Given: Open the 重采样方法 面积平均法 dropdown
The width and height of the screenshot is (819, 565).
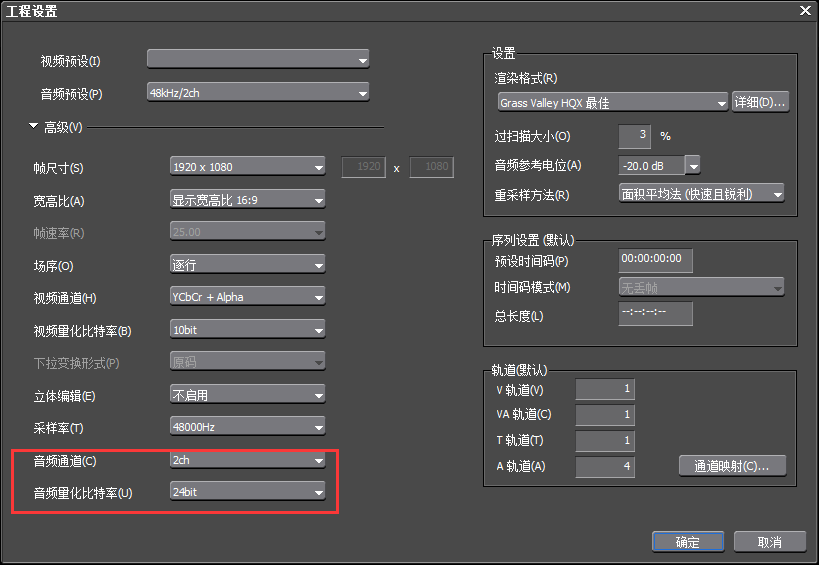Looking at the screenshot, I should coord(701,194).
